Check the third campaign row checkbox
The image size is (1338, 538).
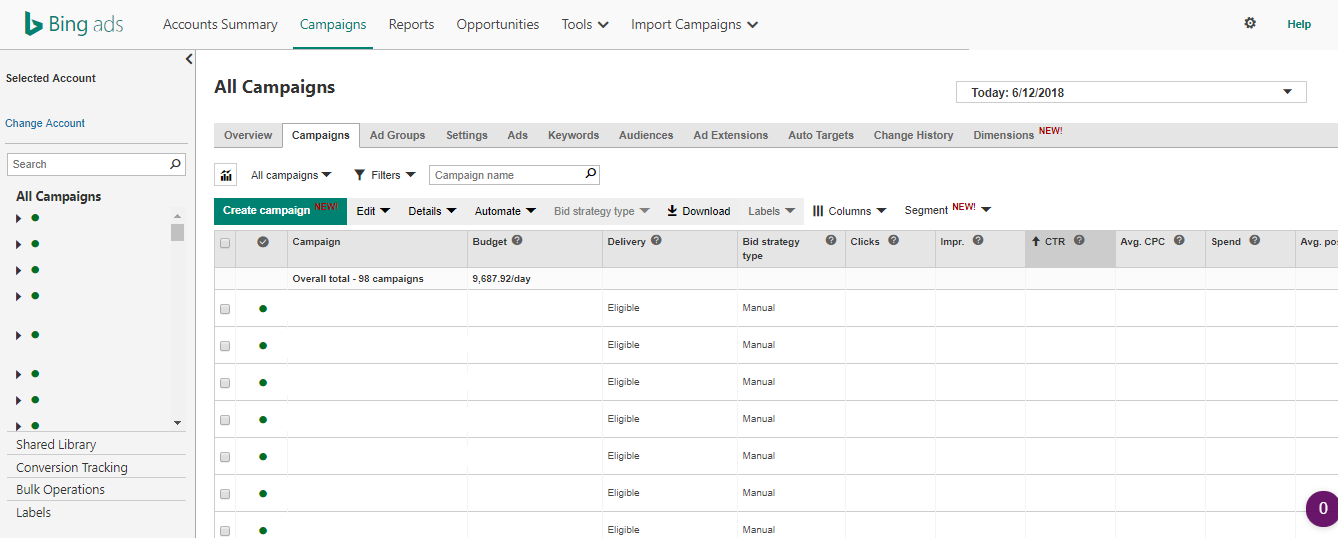(x=225, y=383)
